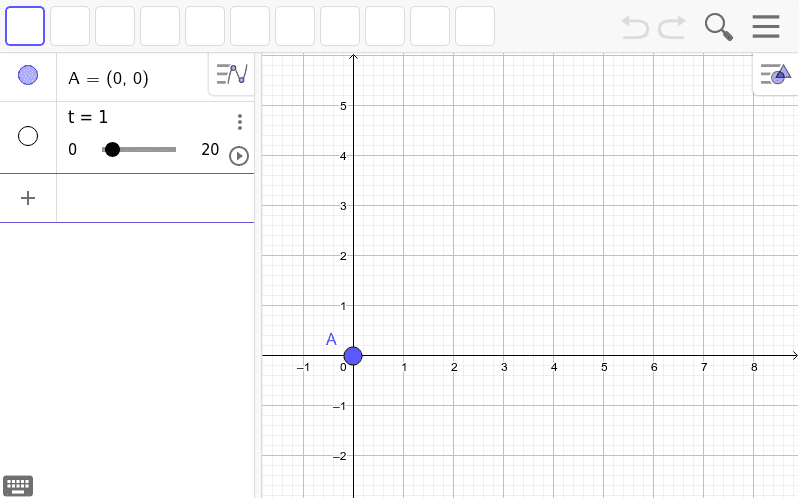Image resolution: width=800 pixels, height=500 pixels.
Task: Click the x-axis label 5
Action: pyautogui.click(x=604, y=367)
